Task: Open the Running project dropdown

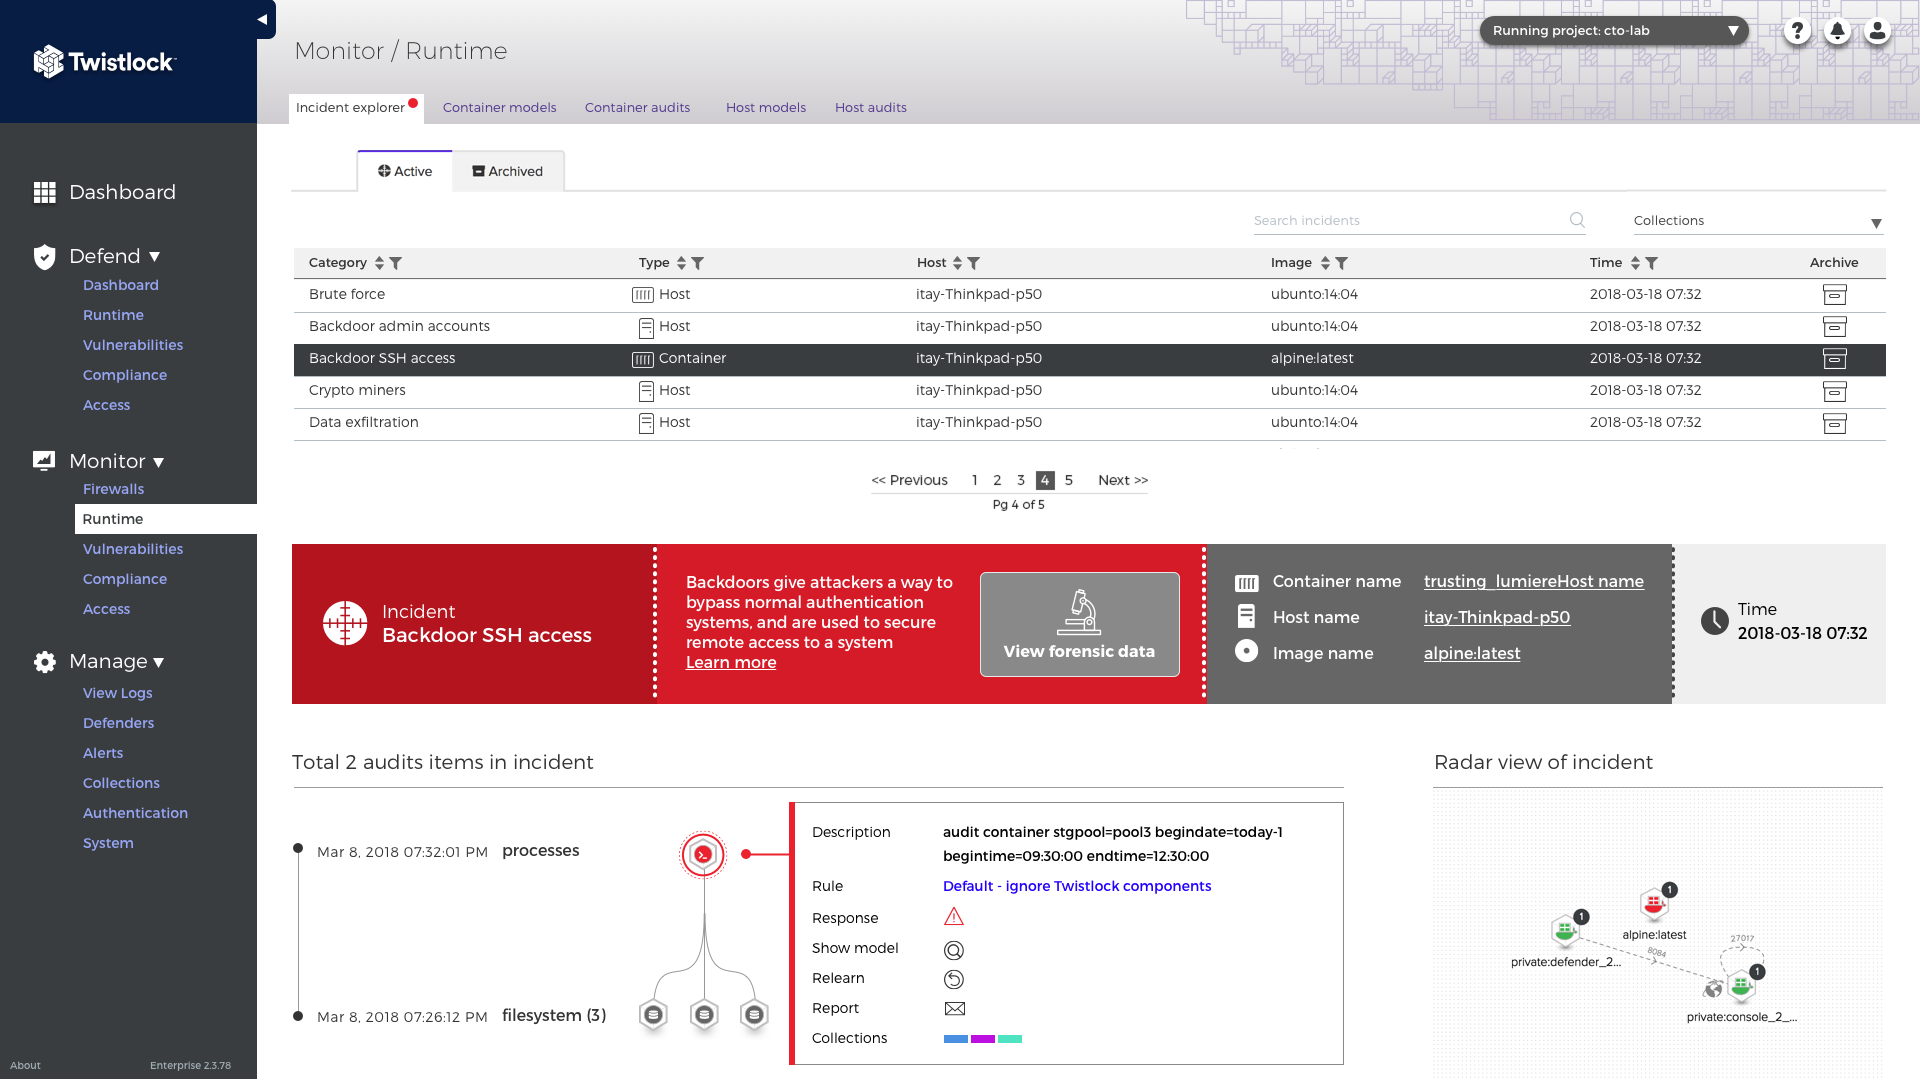Action: (x=1614, y=31)
